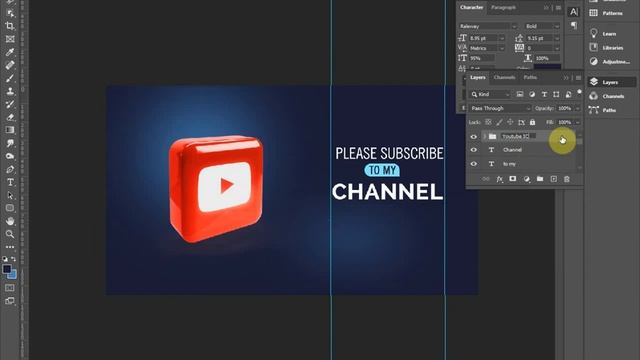Create new fill or adjustment layer
Viewport: 640px width, 360px height.
(527, 179)
